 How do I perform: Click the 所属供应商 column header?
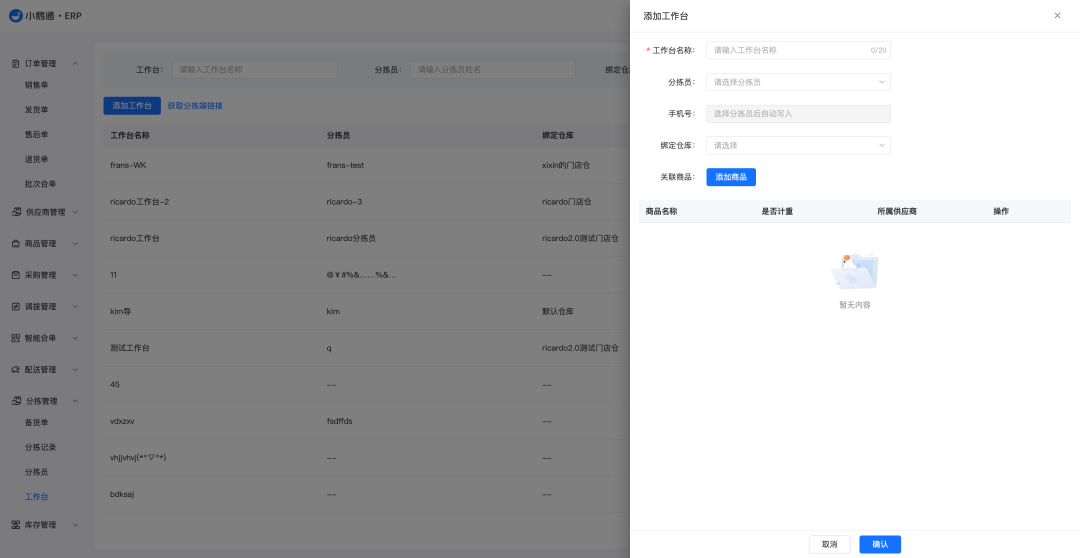[x=897, y=211]
